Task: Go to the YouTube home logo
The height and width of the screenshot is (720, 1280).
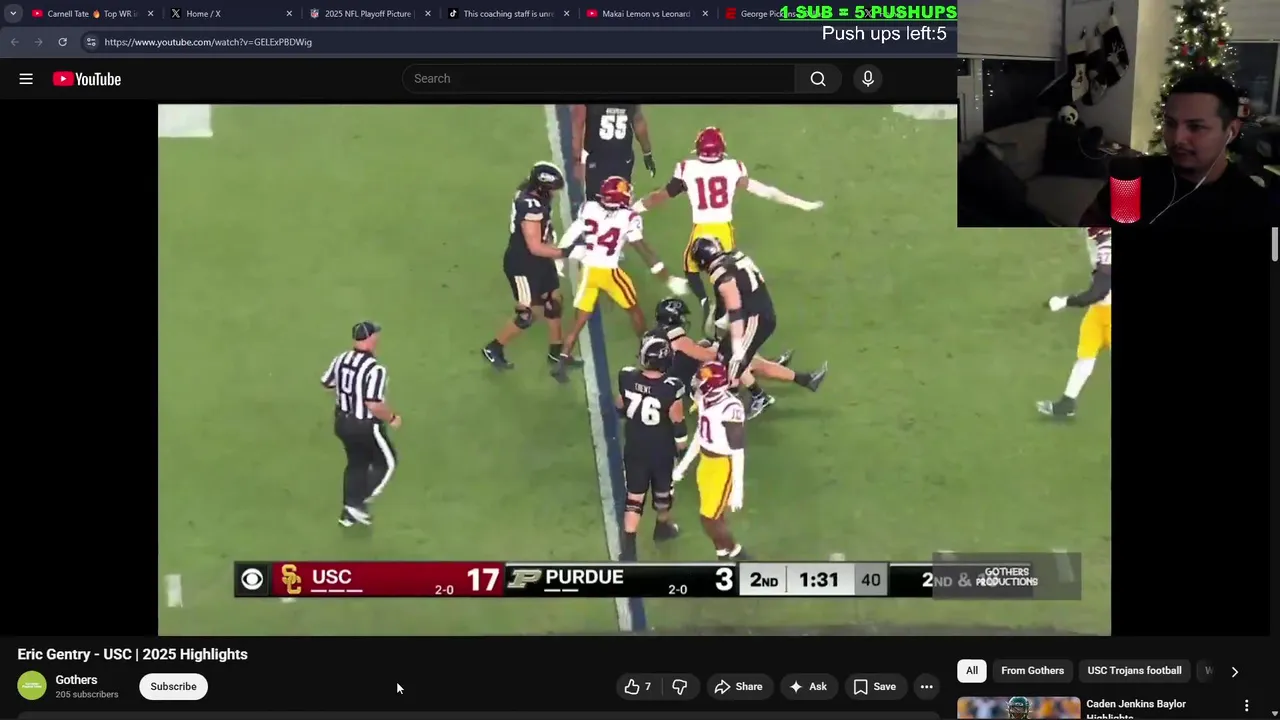Action: 87,79
